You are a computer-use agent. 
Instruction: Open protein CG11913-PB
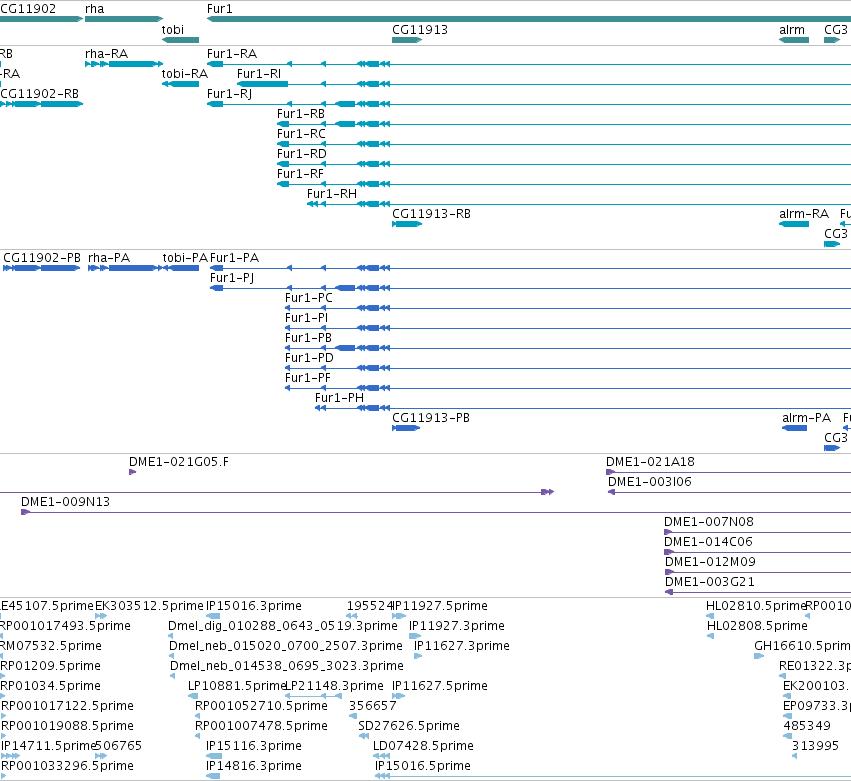pyautogui.click(x=431, y=418)
